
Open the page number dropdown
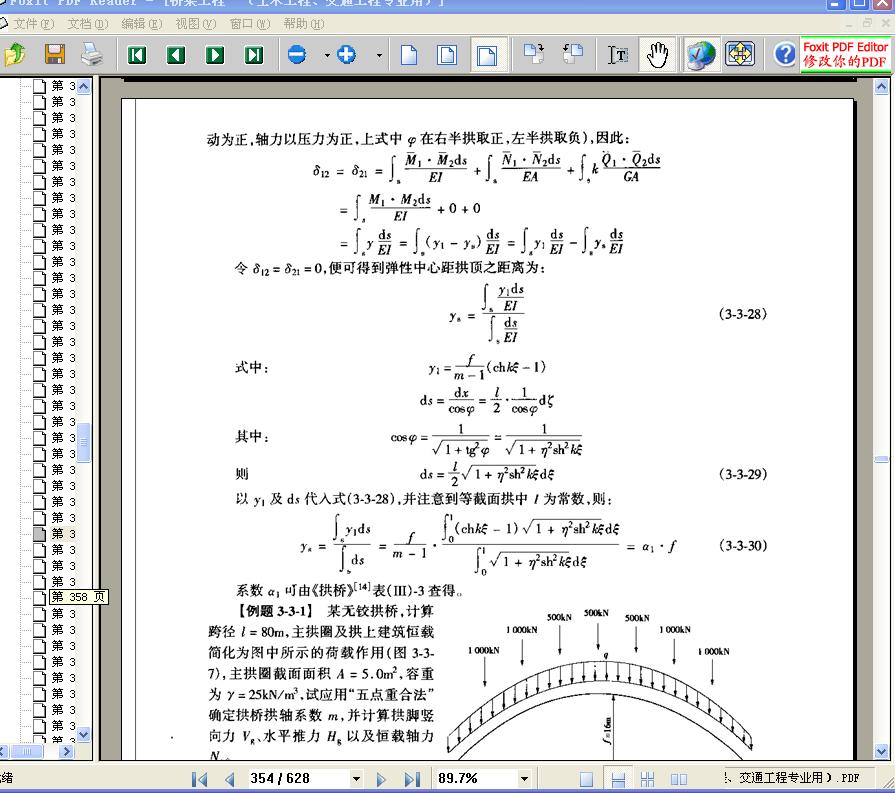pos(356,779)
